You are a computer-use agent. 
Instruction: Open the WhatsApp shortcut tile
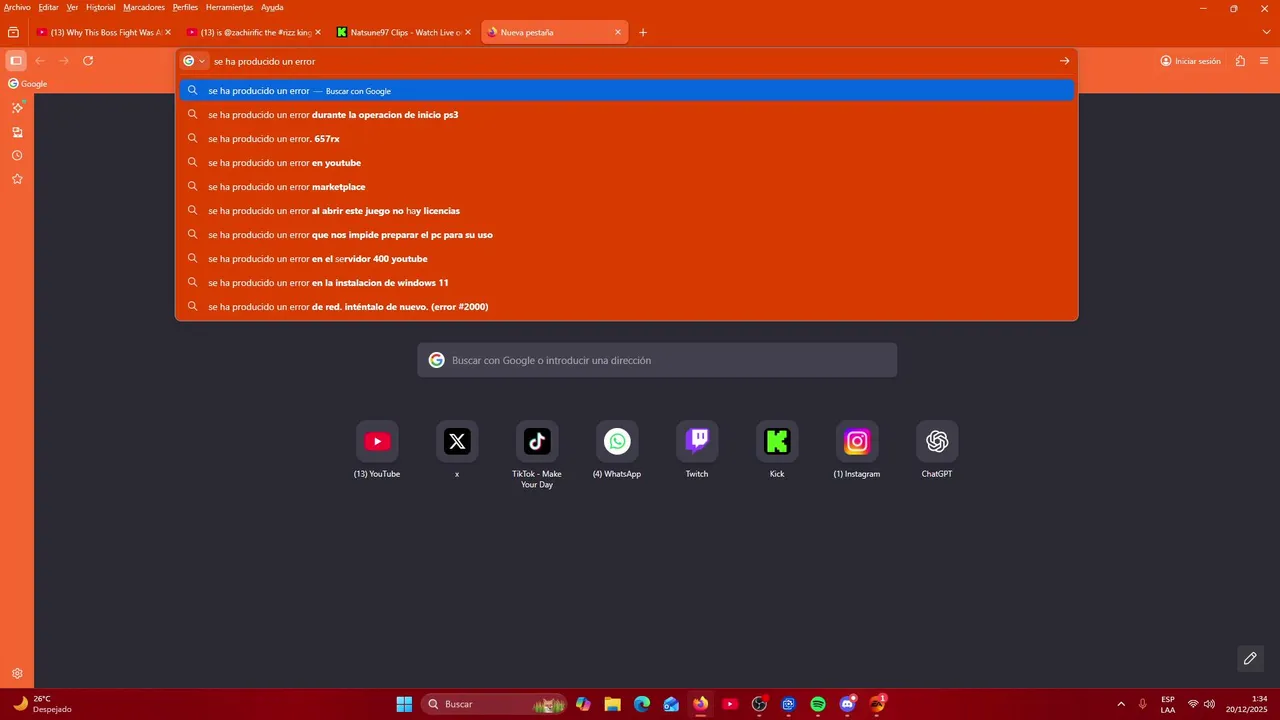click(617, 441)
